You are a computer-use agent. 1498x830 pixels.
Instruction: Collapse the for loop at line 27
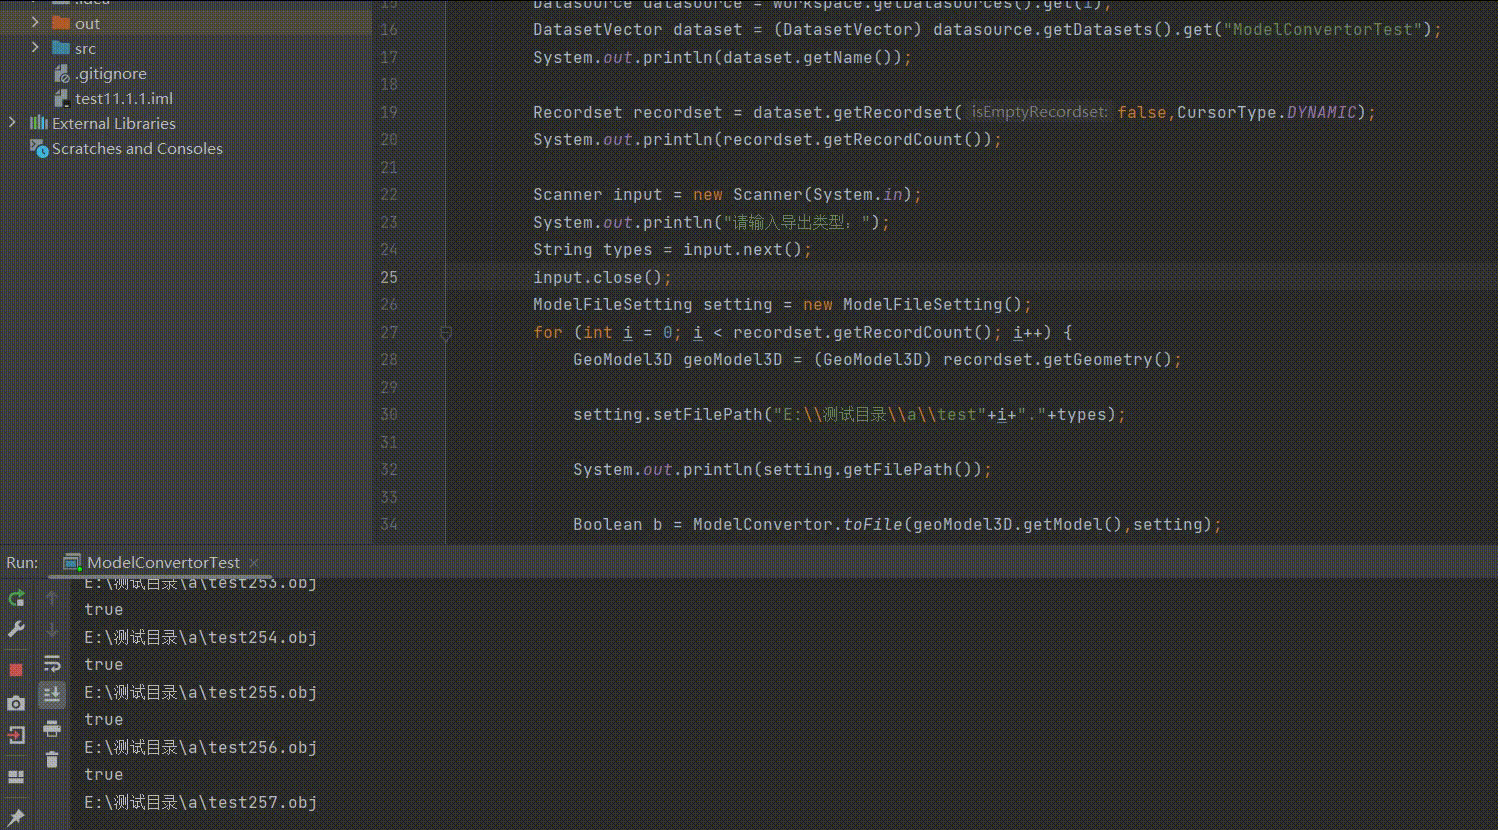pos(446,332)
